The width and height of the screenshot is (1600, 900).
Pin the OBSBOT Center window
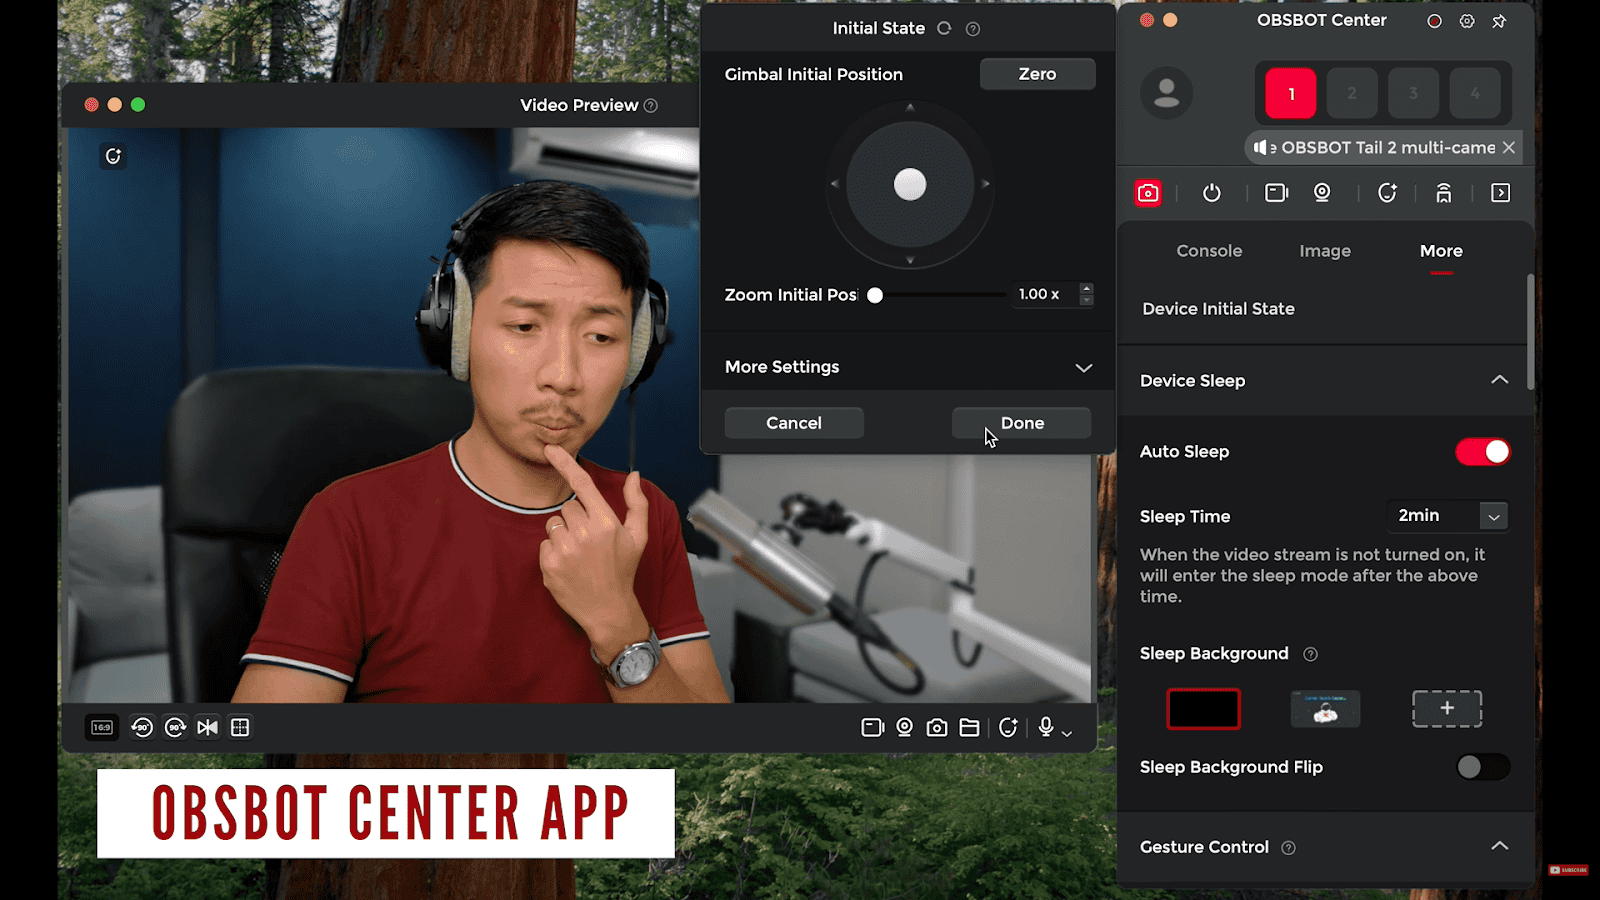pos(1499,21)
